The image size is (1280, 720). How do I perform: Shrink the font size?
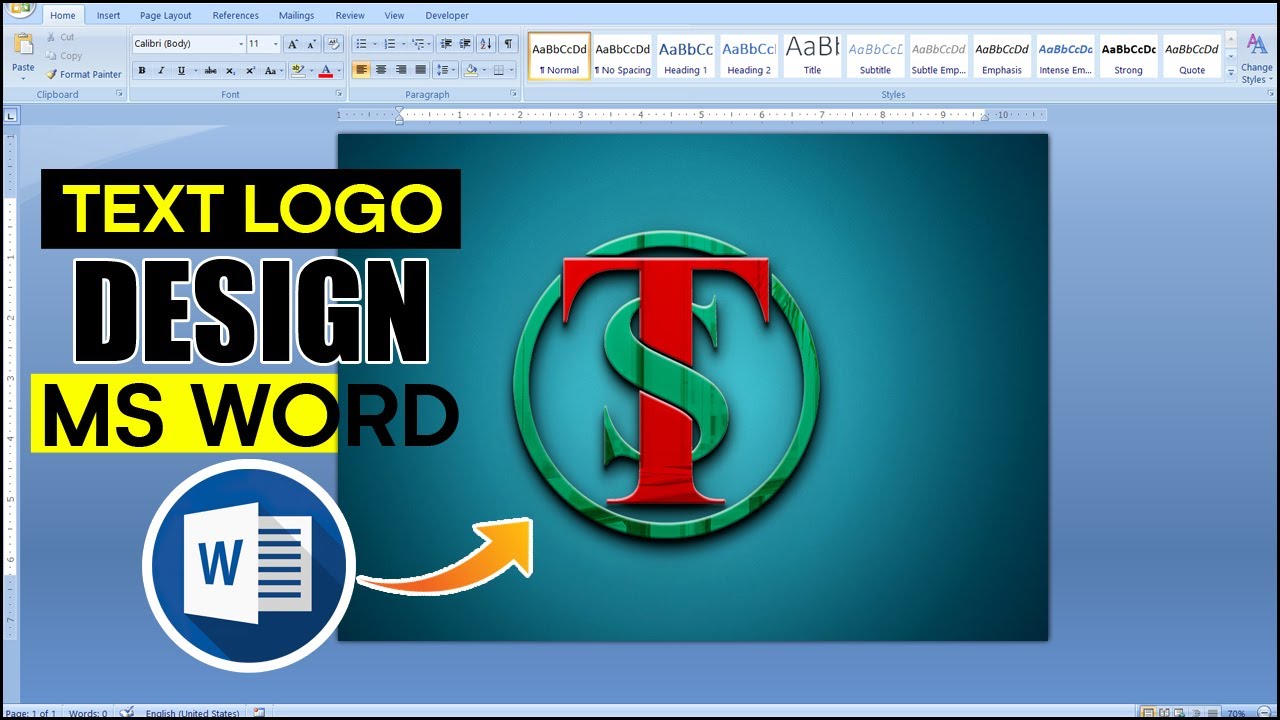coord(311,44)
